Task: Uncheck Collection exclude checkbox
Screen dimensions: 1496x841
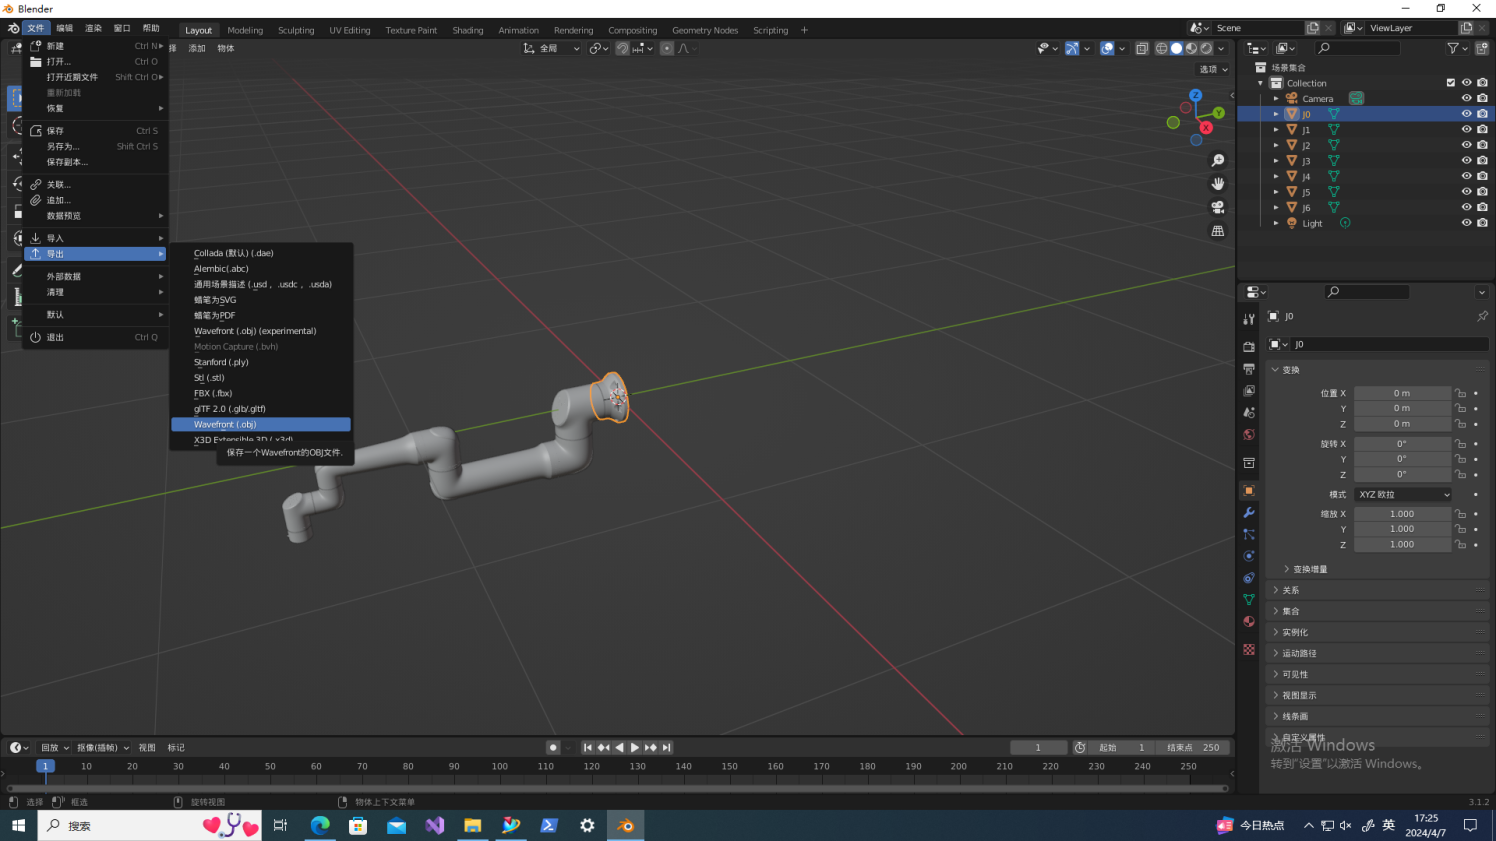Action: point(1451,83)
